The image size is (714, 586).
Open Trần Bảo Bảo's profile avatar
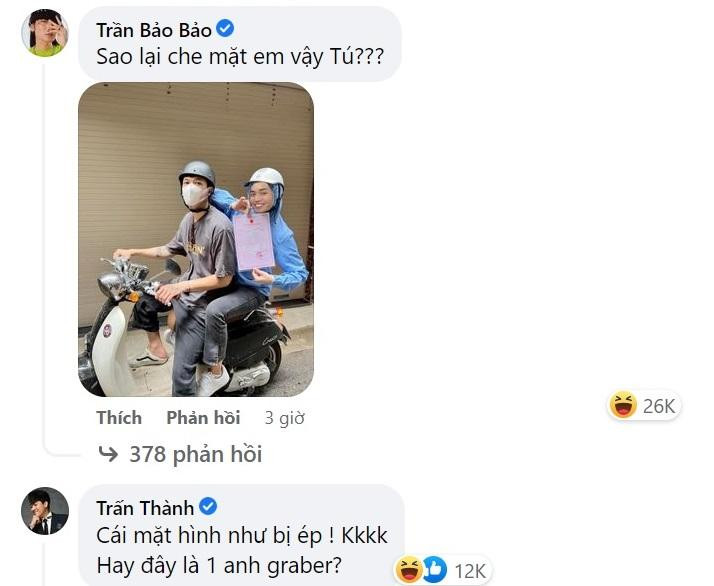click(x=45, y=33)
